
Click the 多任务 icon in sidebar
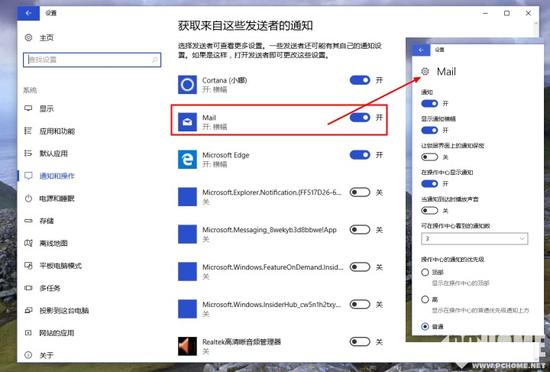pos(28,288)
